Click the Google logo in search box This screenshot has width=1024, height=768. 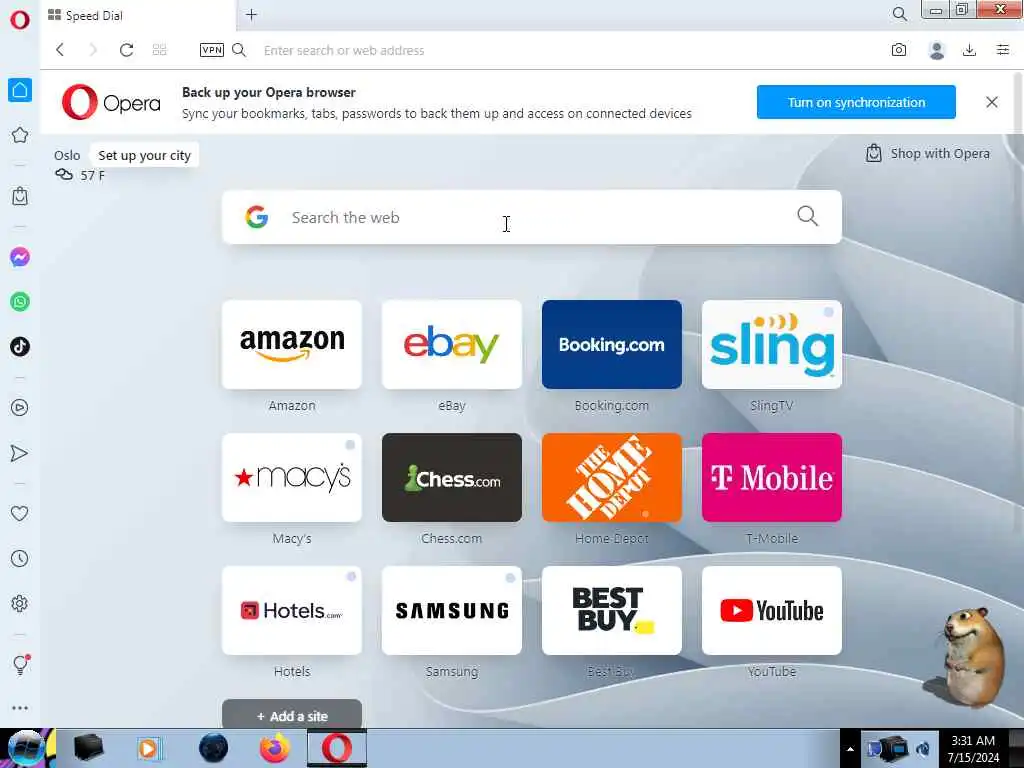coord(257,217)
